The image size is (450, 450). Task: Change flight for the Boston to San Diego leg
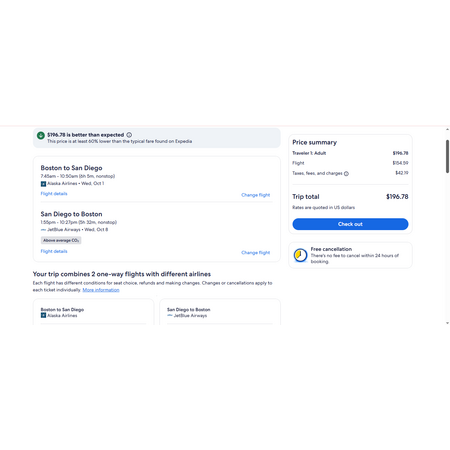coord(255,195)
